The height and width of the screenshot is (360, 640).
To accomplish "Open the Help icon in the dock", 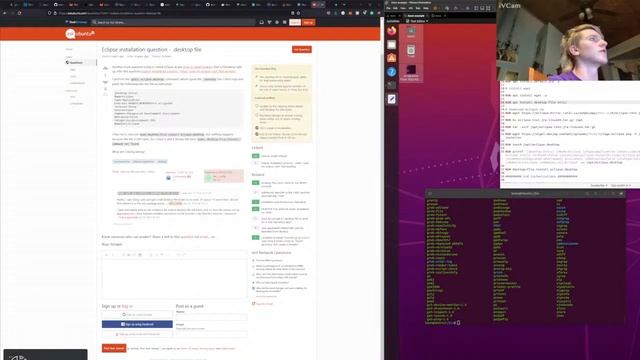I will [x=391, y=72].
